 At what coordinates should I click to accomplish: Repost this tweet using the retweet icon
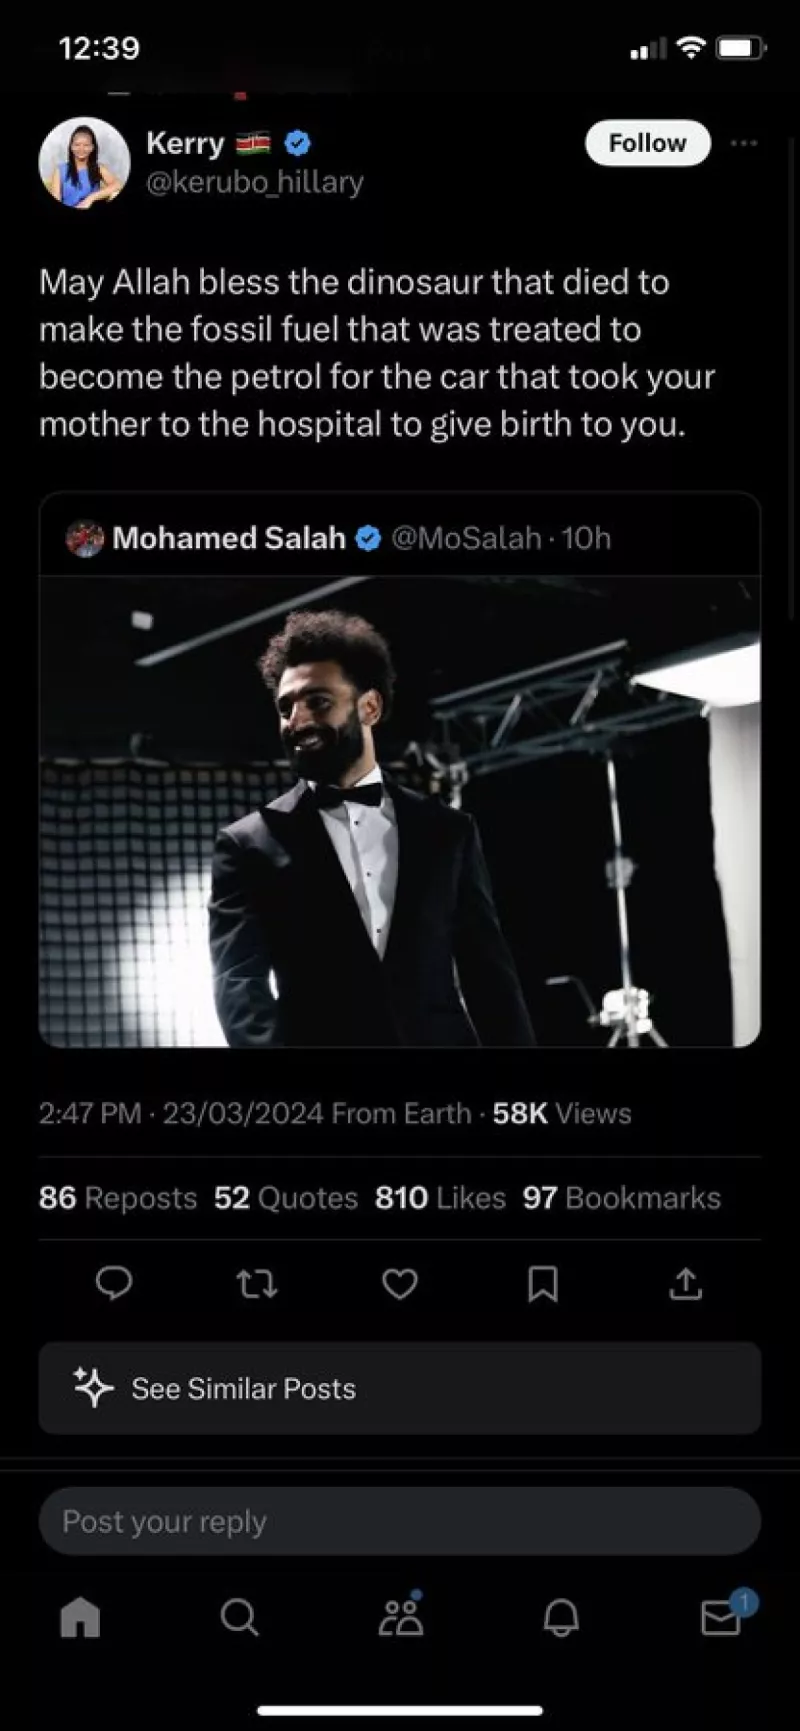coord(256,1283)
